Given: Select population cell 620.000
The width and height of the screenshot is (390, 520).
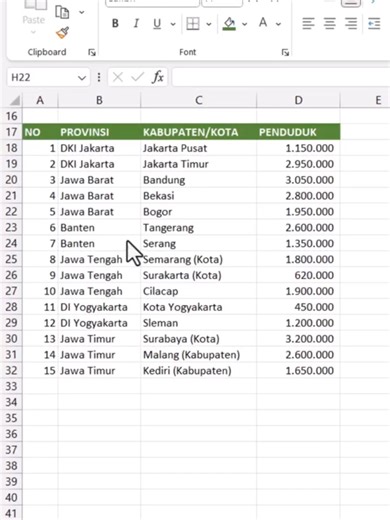Looking at the screenshot, I should (298, 275).
